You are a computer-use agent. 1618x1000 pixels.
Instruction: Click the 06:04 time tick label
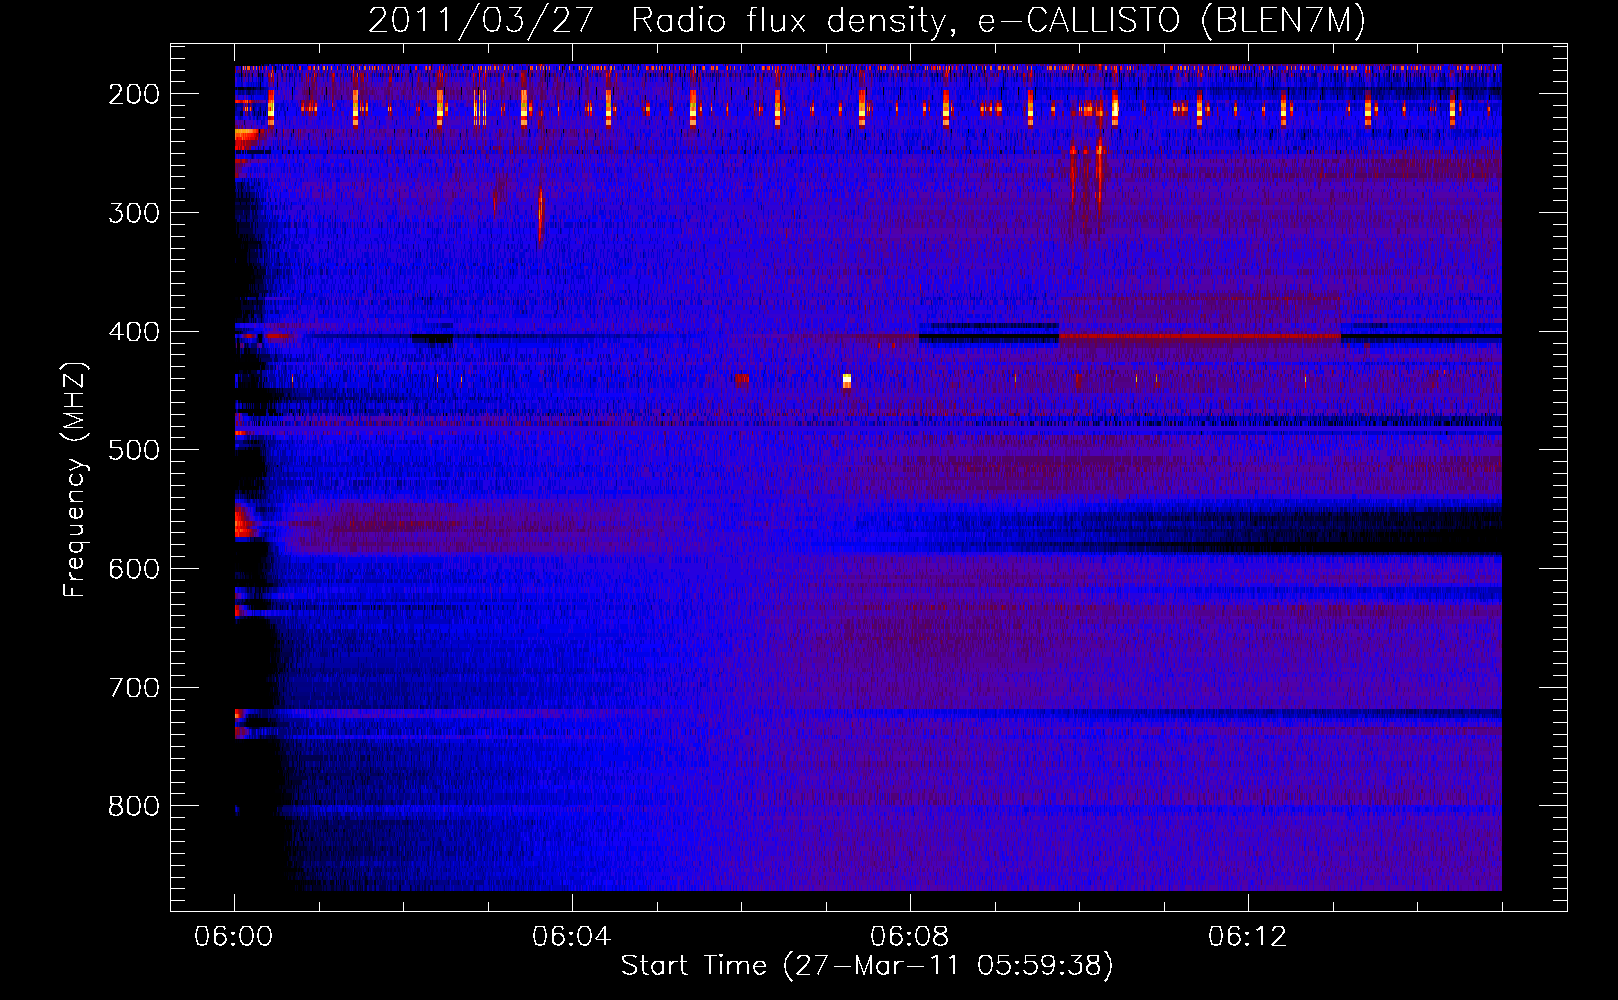click(x=572, y=937)
